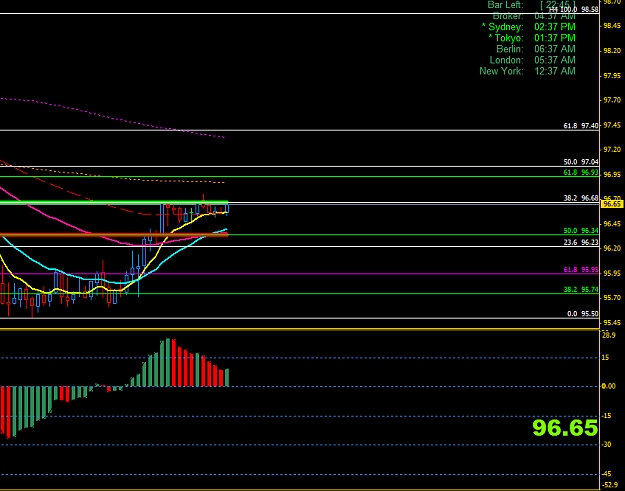Click 98.20 on the price axis
This screenshot has width=625, height=491.
coord(612,51)
